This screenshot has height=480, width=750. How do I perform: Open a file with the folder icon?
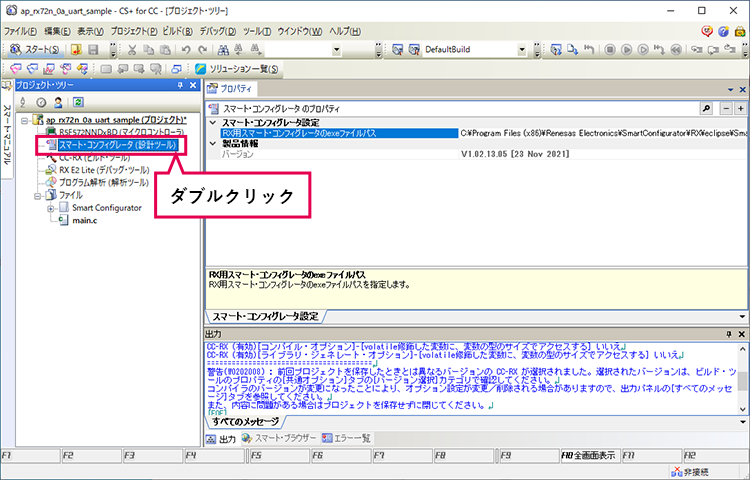pyautogui.click(x=76, y=49)
